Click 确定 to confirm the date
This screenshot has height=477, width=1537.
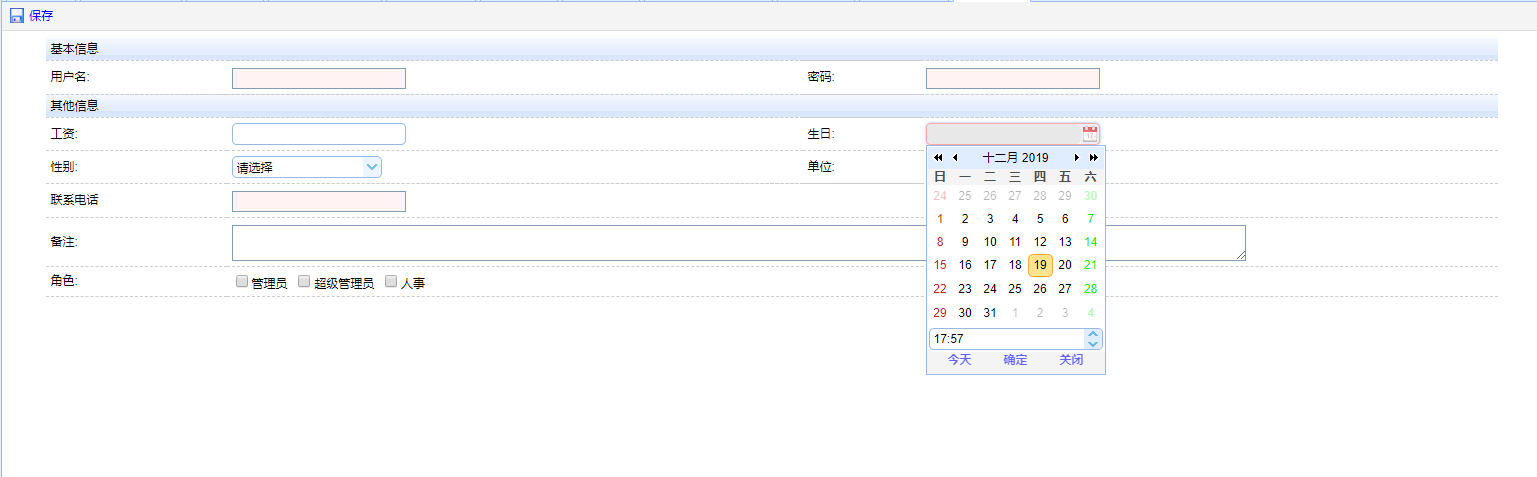coord(1015,360)
